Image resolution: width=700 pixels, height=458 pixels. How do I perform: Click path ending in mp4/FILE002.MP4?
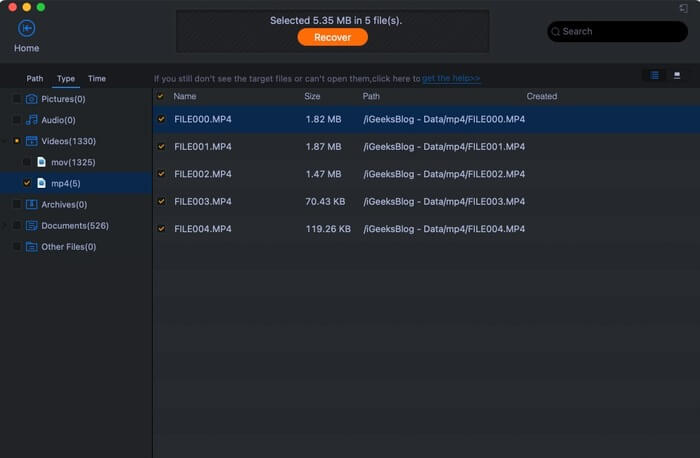coord(444,174)
